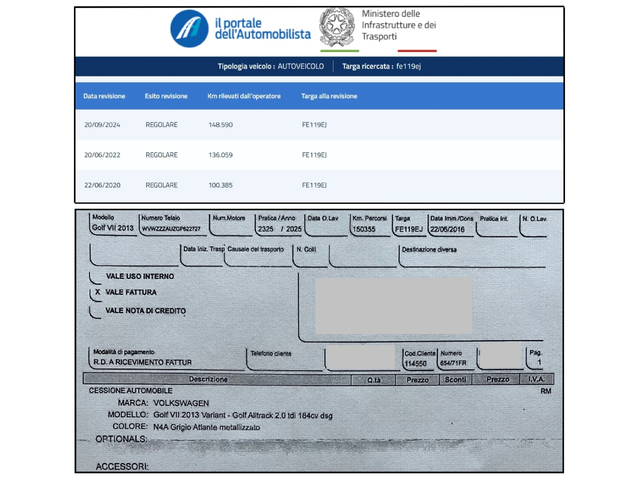Check the VALE USO INTERNO box
This screenshot has width=640, height=480.
coord(97,276)
